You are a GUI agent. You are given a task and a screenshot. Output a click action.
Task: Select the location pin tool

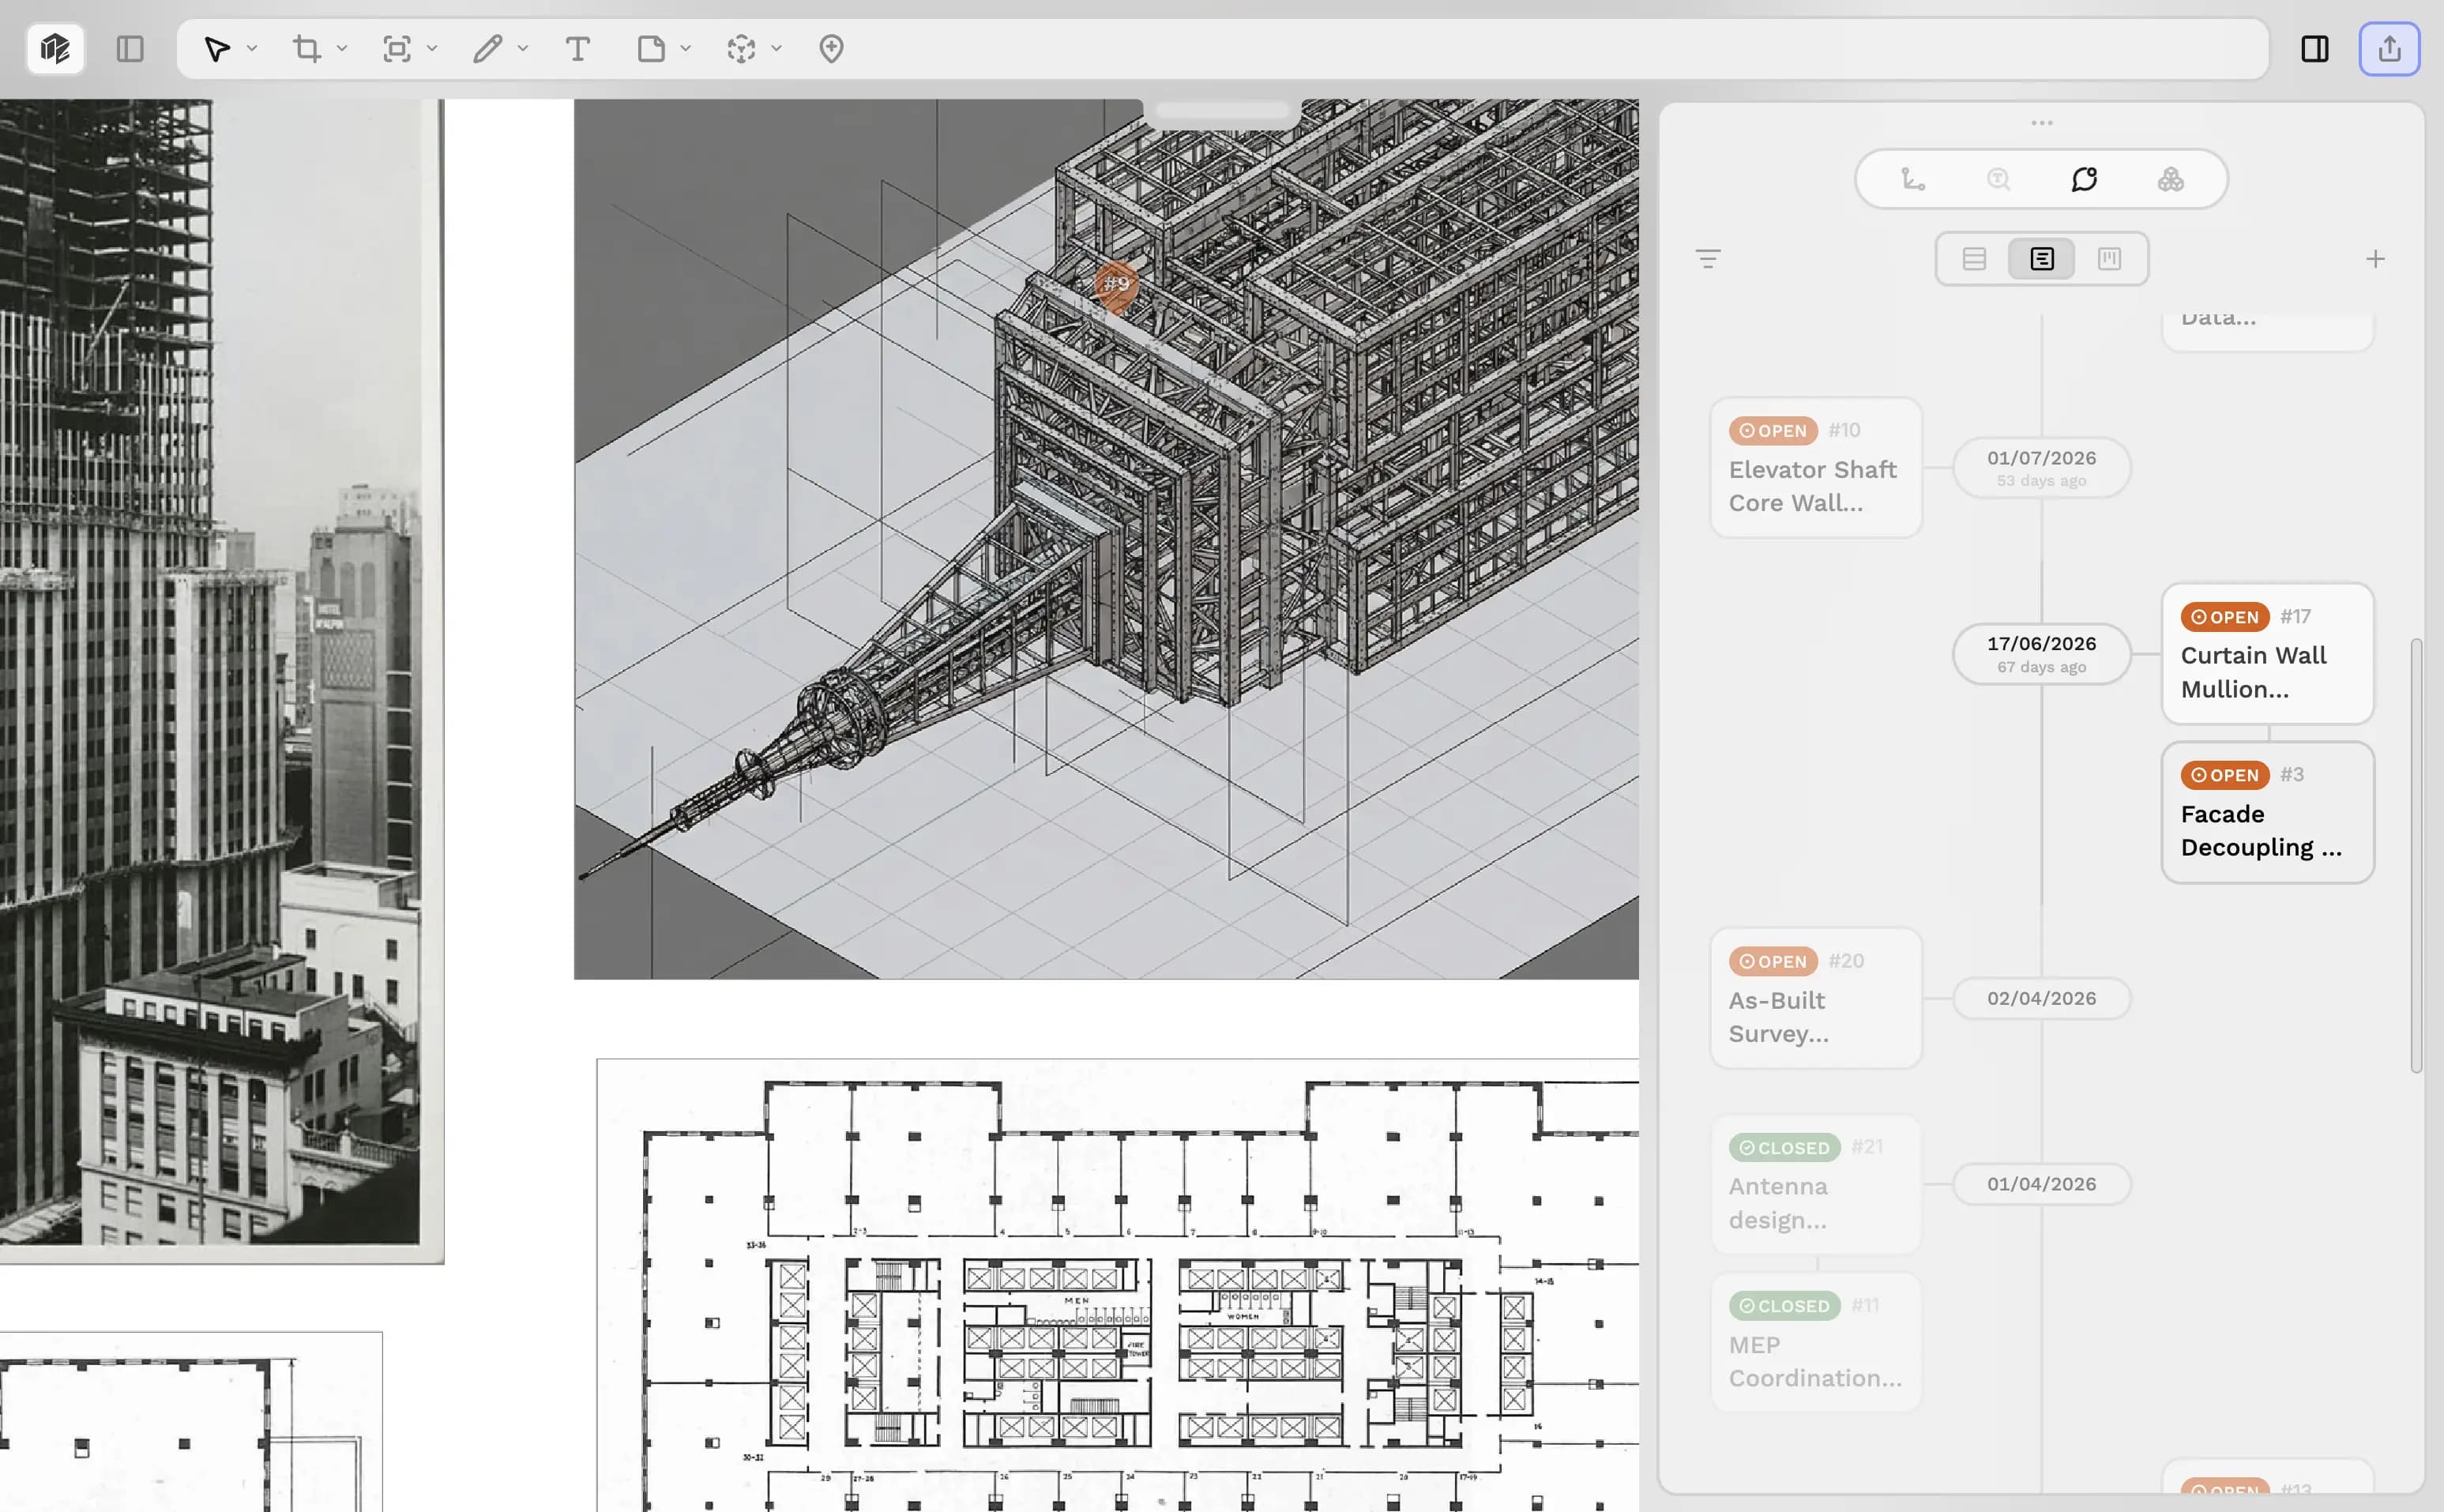831,49
